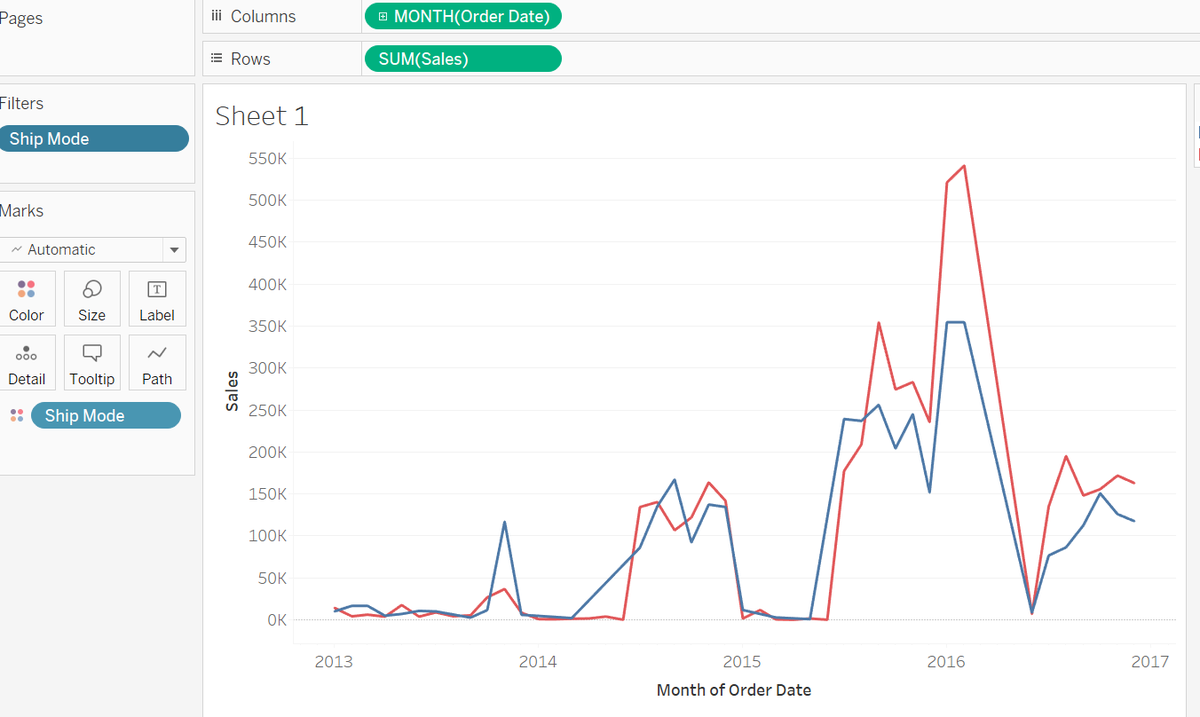Viewport: 1200px width, 717px height.
Task: Click the blue line peak in 2016
Action: (x=955, y=322)
